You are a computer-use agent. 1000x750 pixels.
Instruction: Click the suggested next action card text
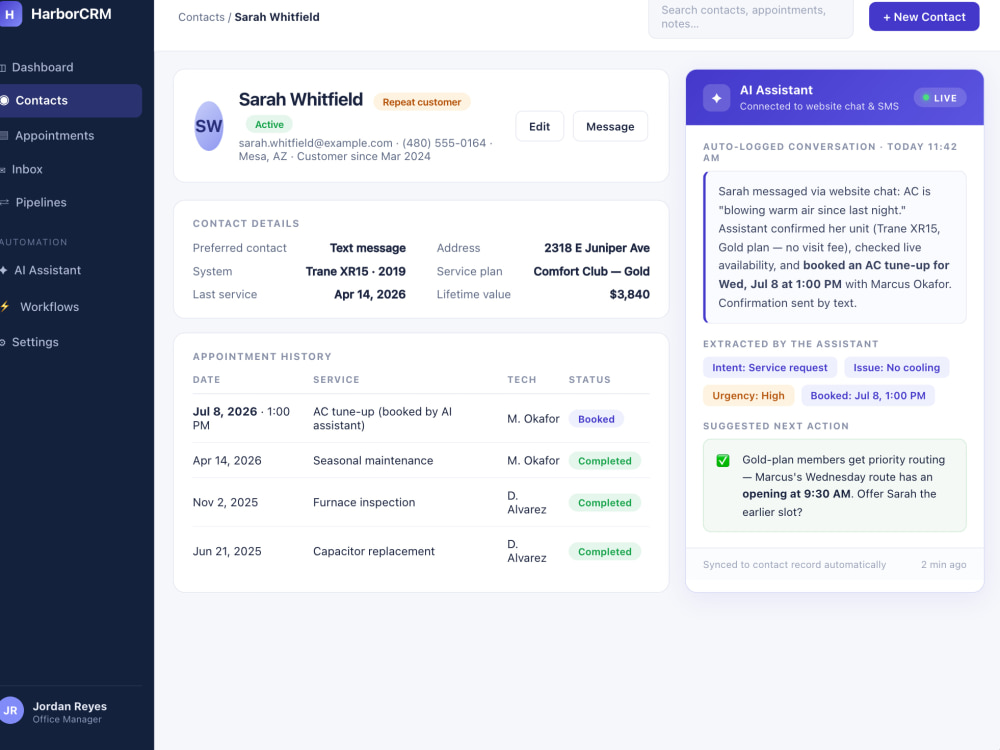[x=844, y=486]
